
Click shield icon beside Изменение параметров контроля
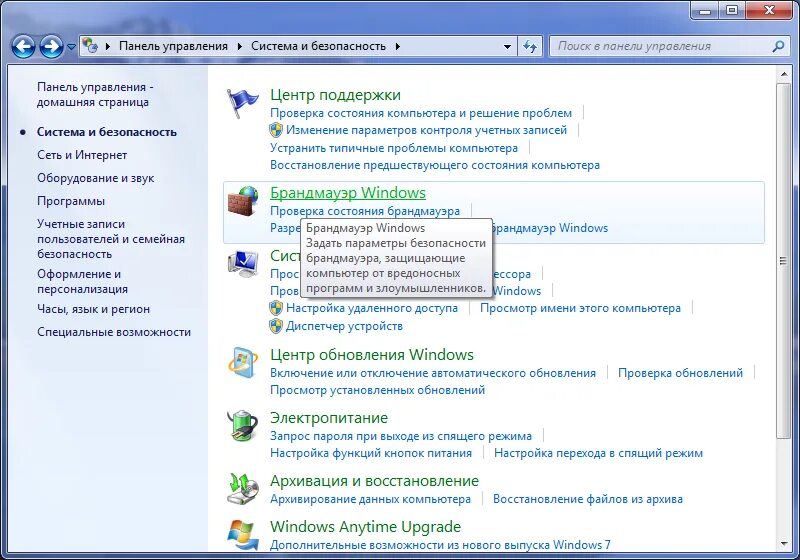(276, 130)
